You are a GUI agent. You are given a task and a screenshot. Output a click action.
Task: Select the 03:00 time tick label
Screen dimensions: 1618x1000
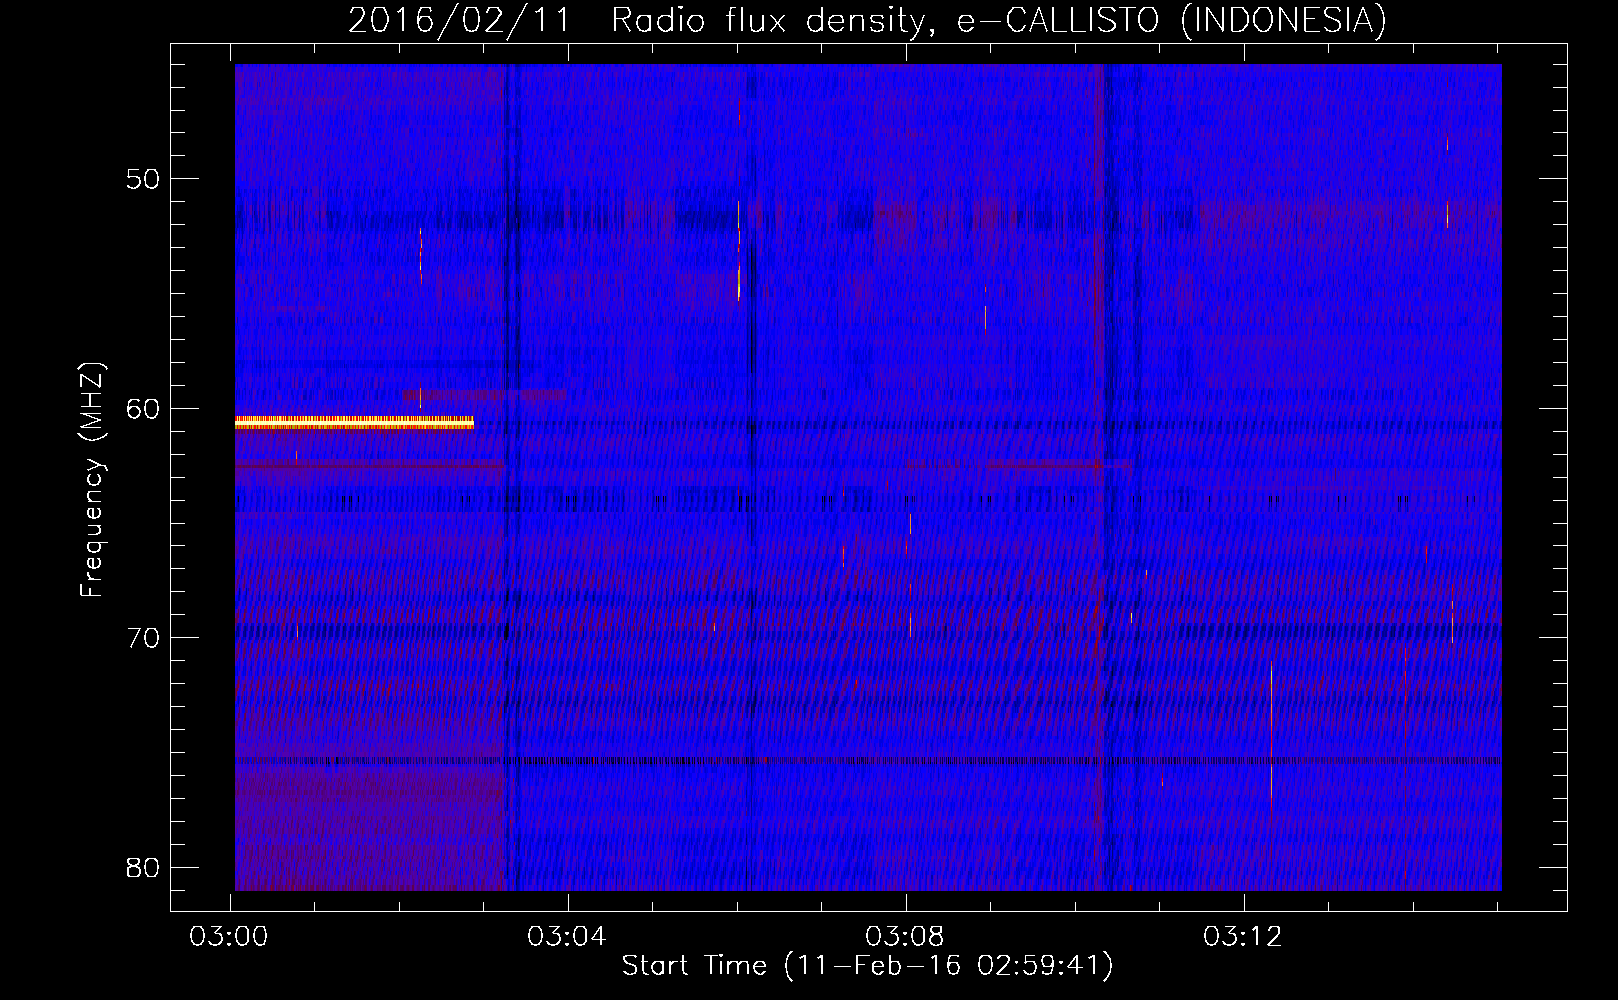point(229,937)
